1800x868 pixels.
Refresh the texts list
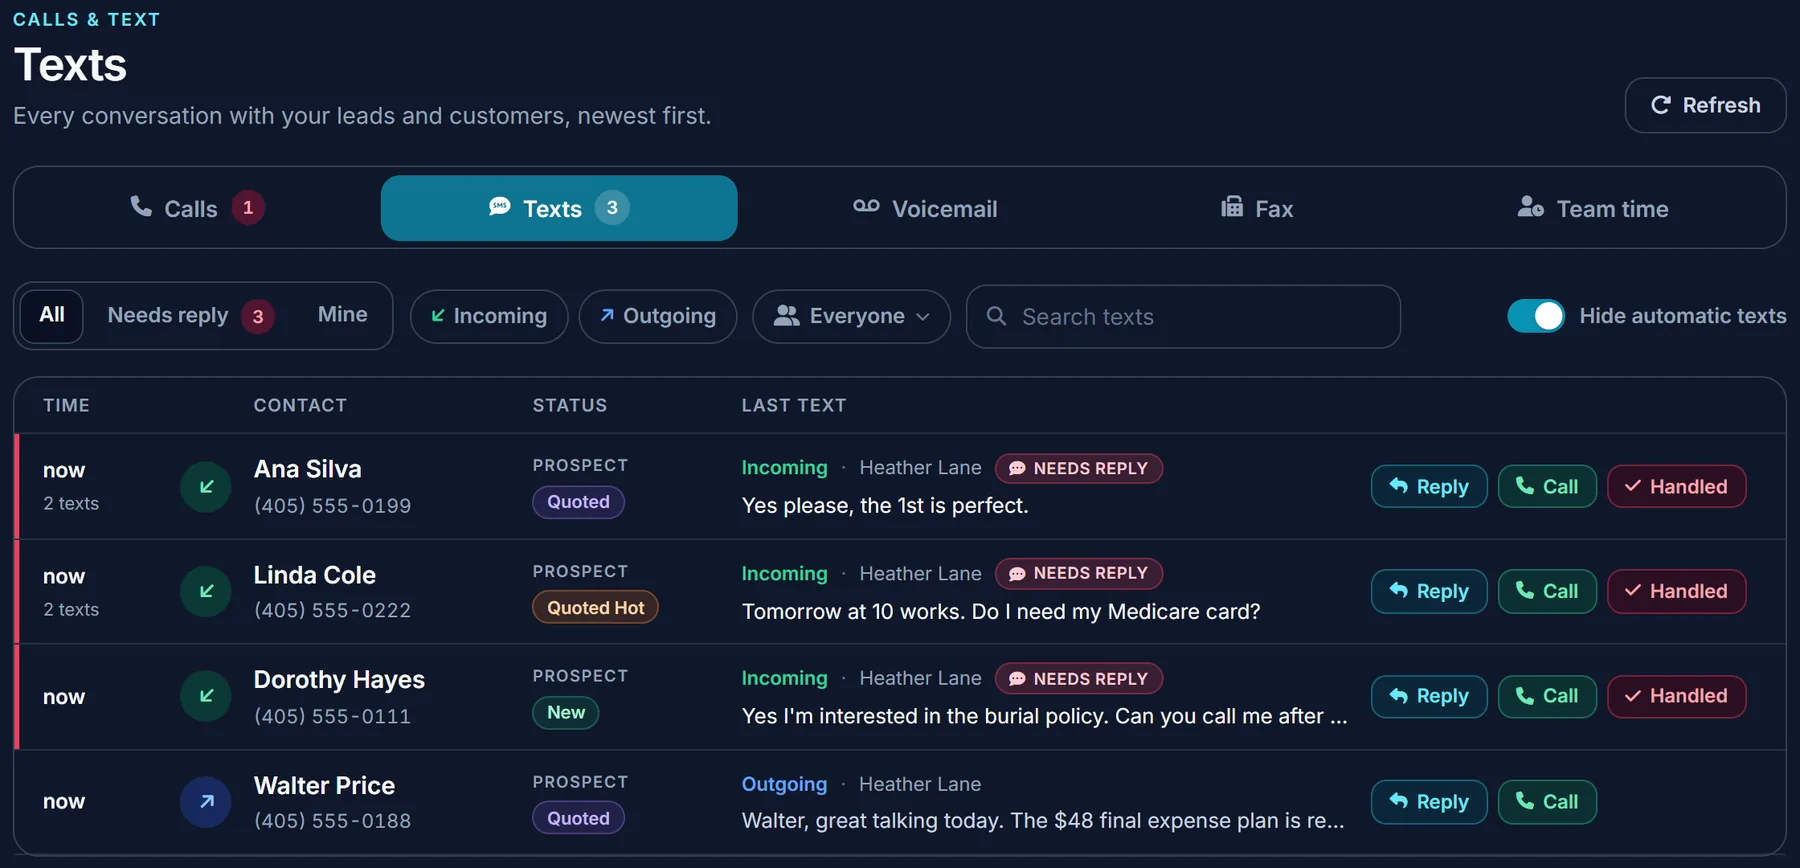pos(1705,105)
